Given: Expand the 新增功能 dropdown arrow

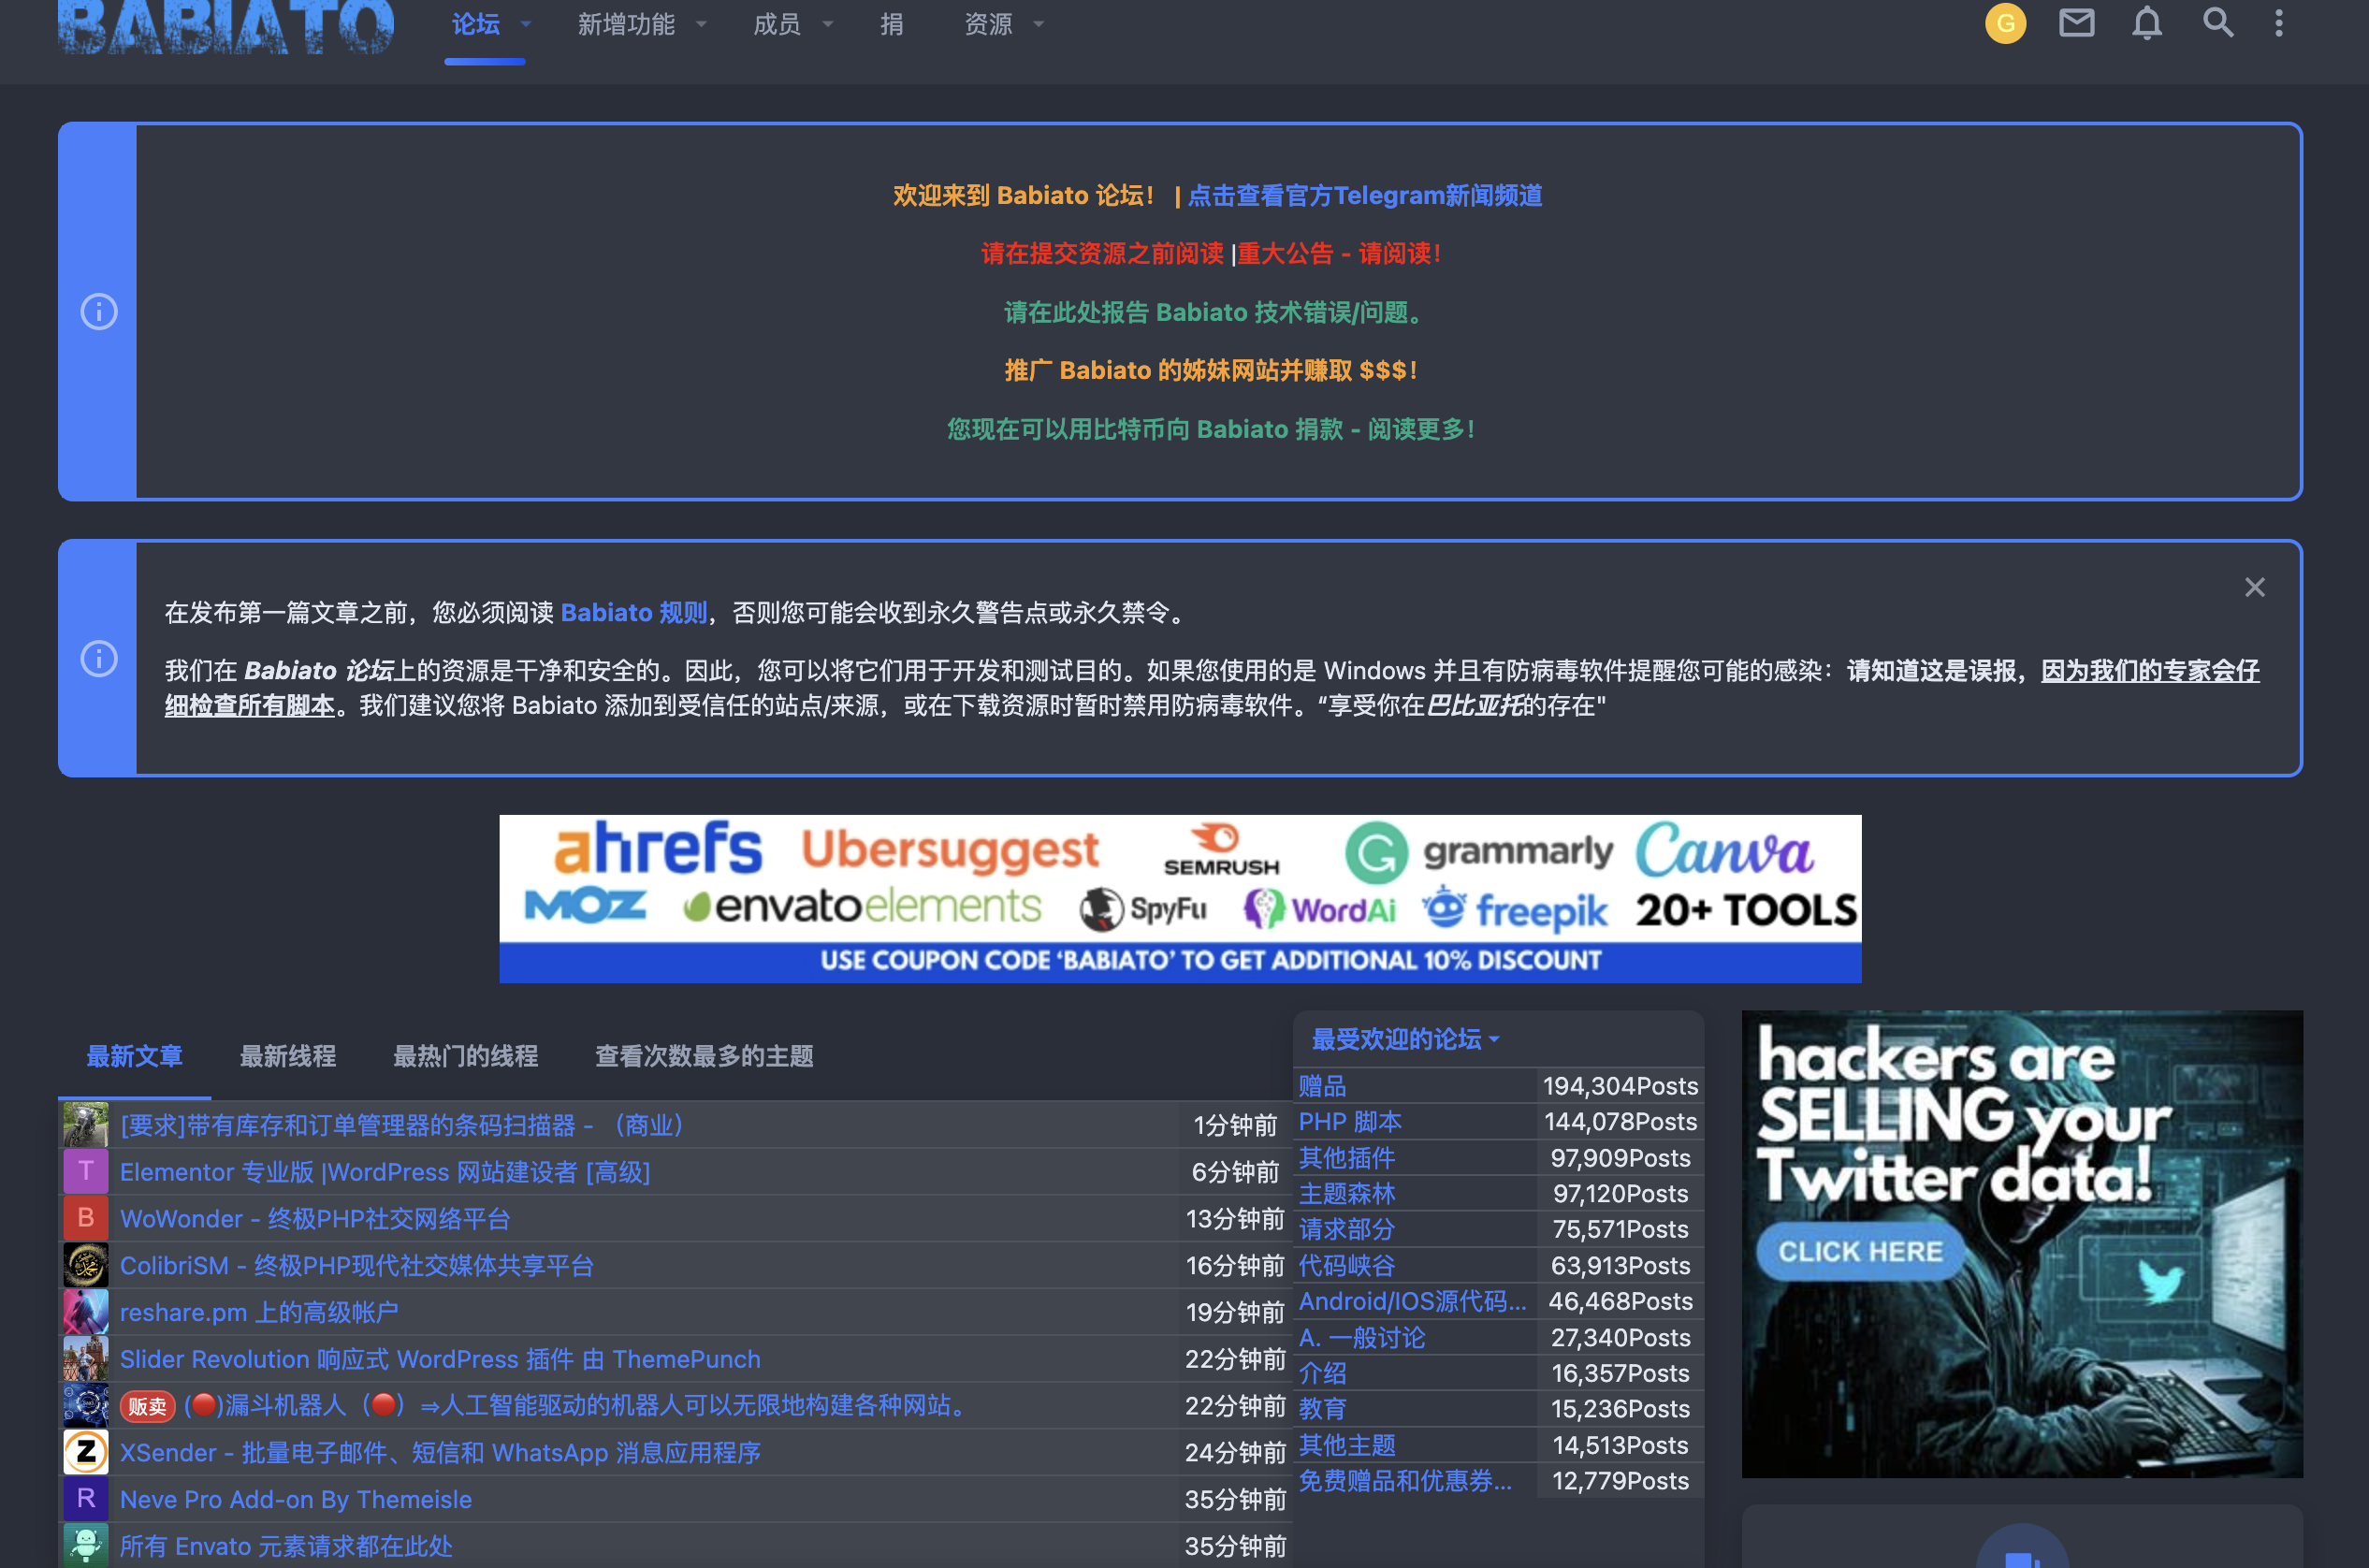Looking at the screenshot, I should point(701,24).
